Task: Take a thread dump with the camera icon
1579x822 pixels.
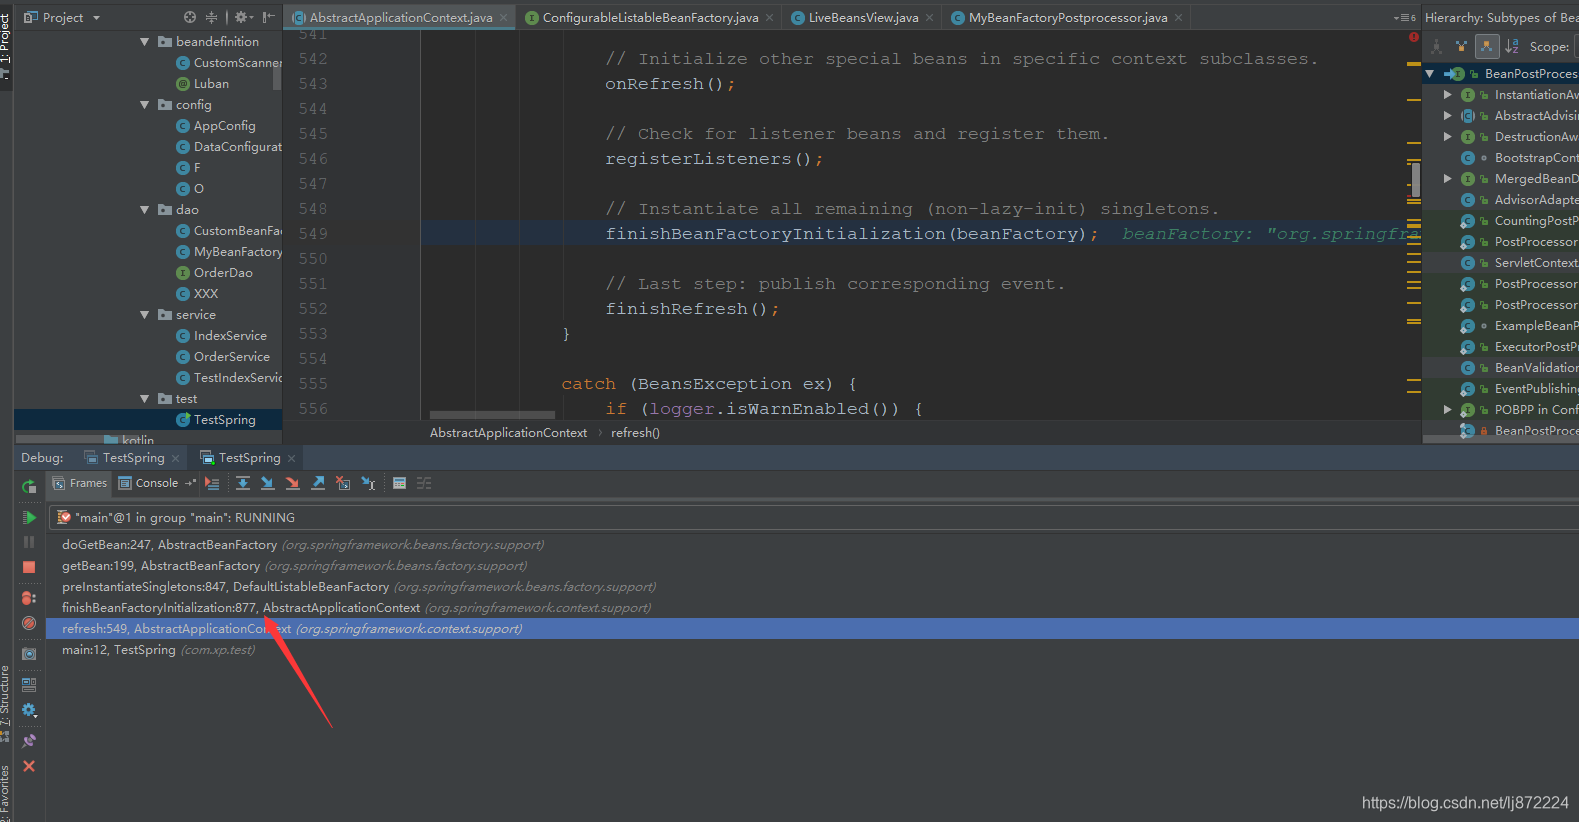Action: click(x=29, y=653)
